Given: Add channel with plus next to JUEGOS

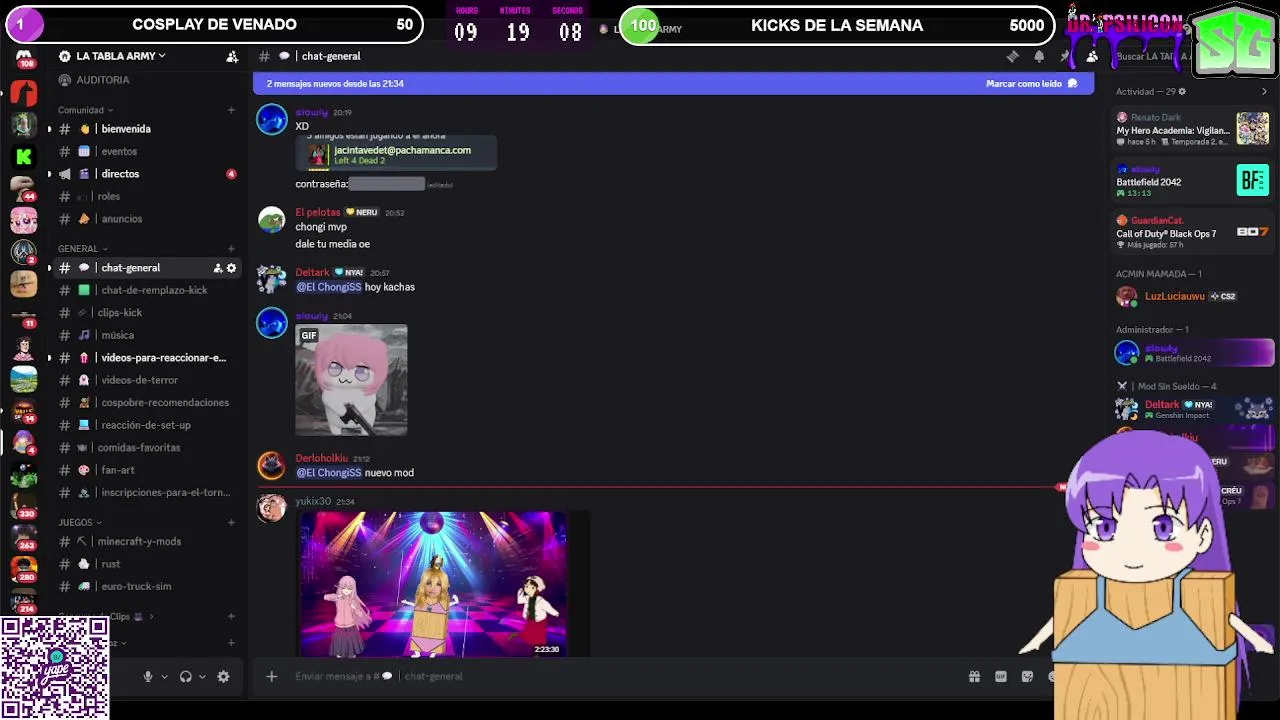Looking at the screenshot, I should tap(231, 522).
